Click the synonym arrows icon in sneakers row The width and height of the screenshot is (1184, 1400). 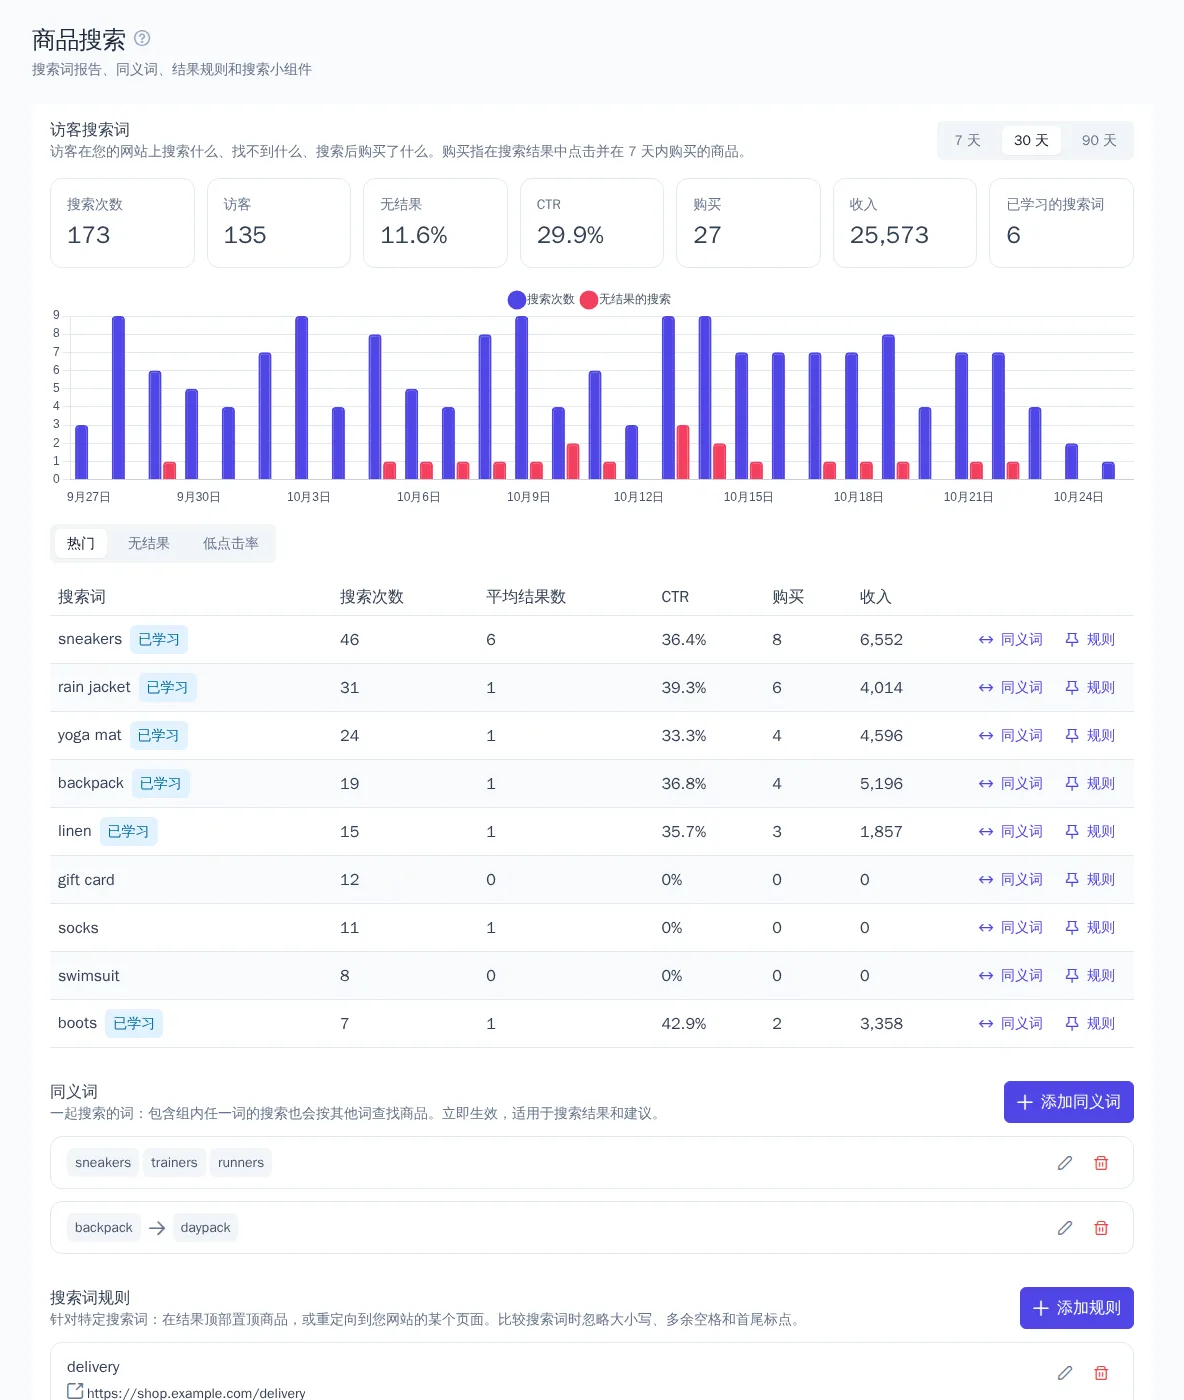[986, 640]
